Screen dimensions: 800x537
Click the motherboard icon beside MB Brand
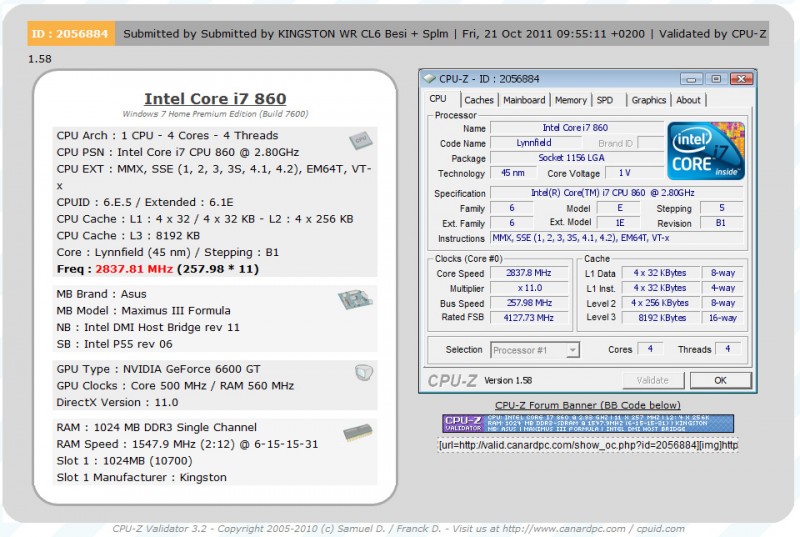[x=355, y=299]
